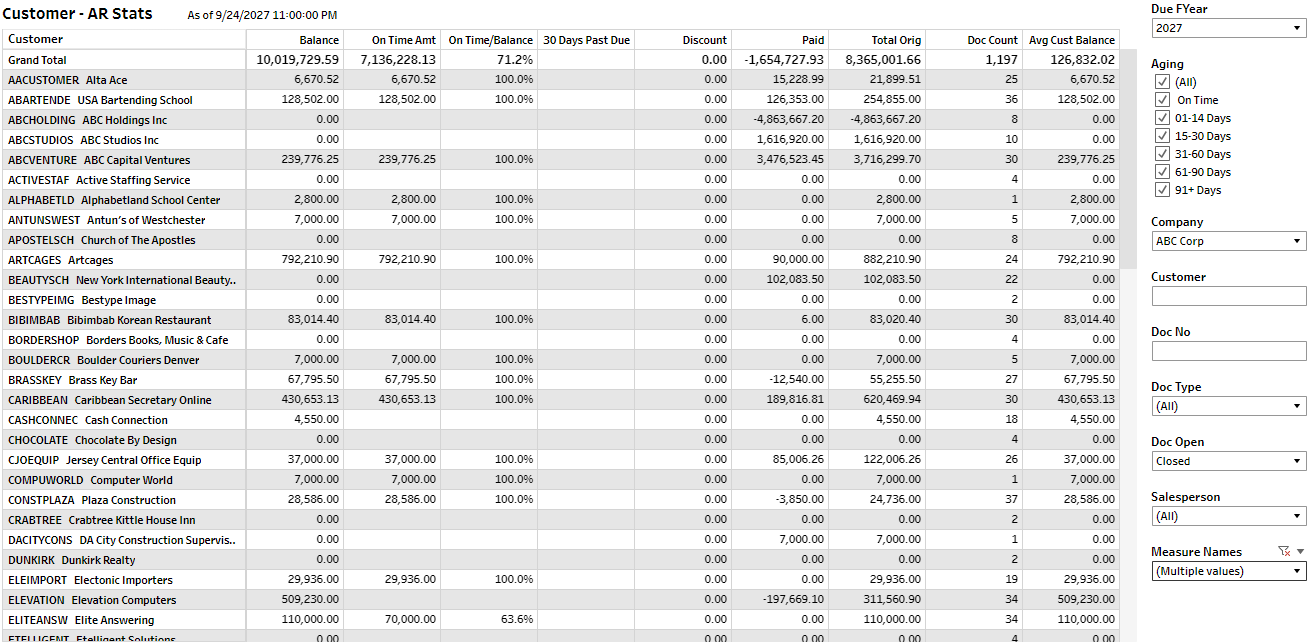
Task: Toggle the (All) aging checkbox
Action: (1162, 82)
